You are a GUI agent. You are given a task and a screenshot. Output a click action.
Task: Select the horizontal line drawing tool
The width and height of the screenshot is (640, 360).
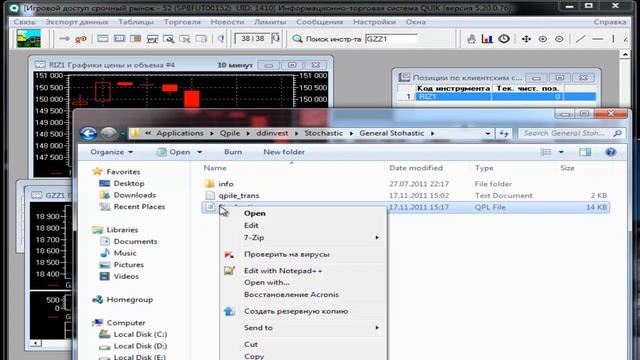[x=597, y=39]
